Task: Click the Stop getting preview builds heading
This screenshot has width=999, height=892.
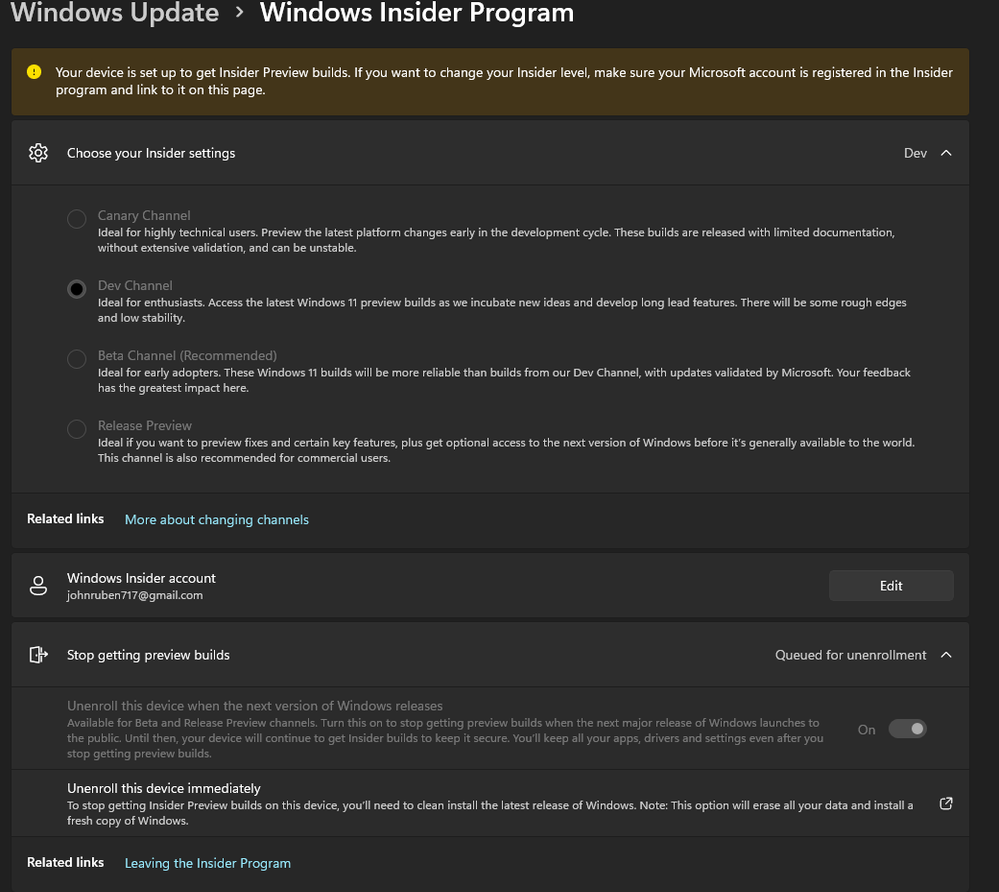Action: coord(148,655)
